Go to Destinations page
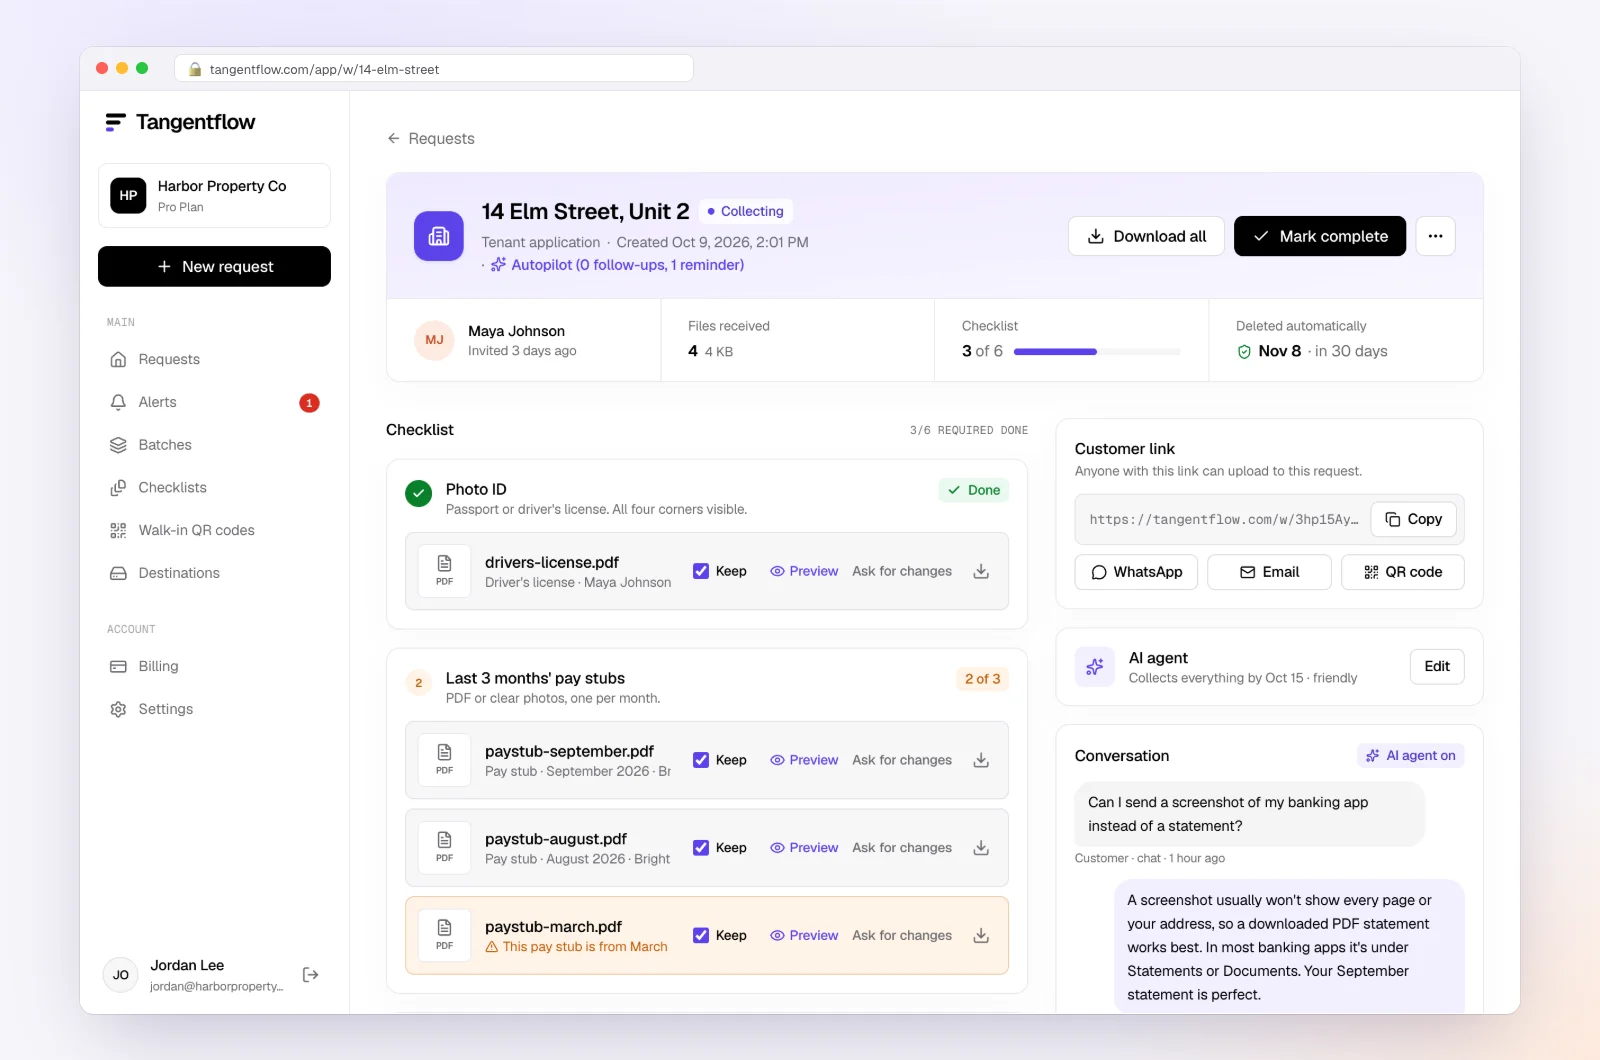This screenshot has width=1600, height=1060. pyautogui.click(x=214, y=573)
